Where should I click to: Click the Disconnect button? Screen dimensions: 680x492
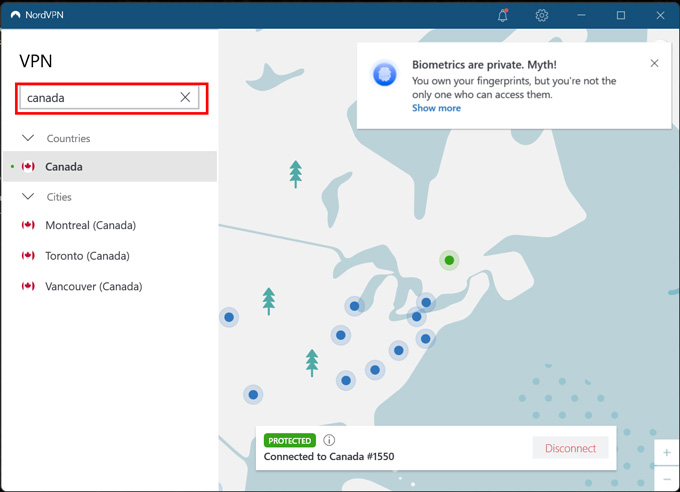(x=570, y=448)
